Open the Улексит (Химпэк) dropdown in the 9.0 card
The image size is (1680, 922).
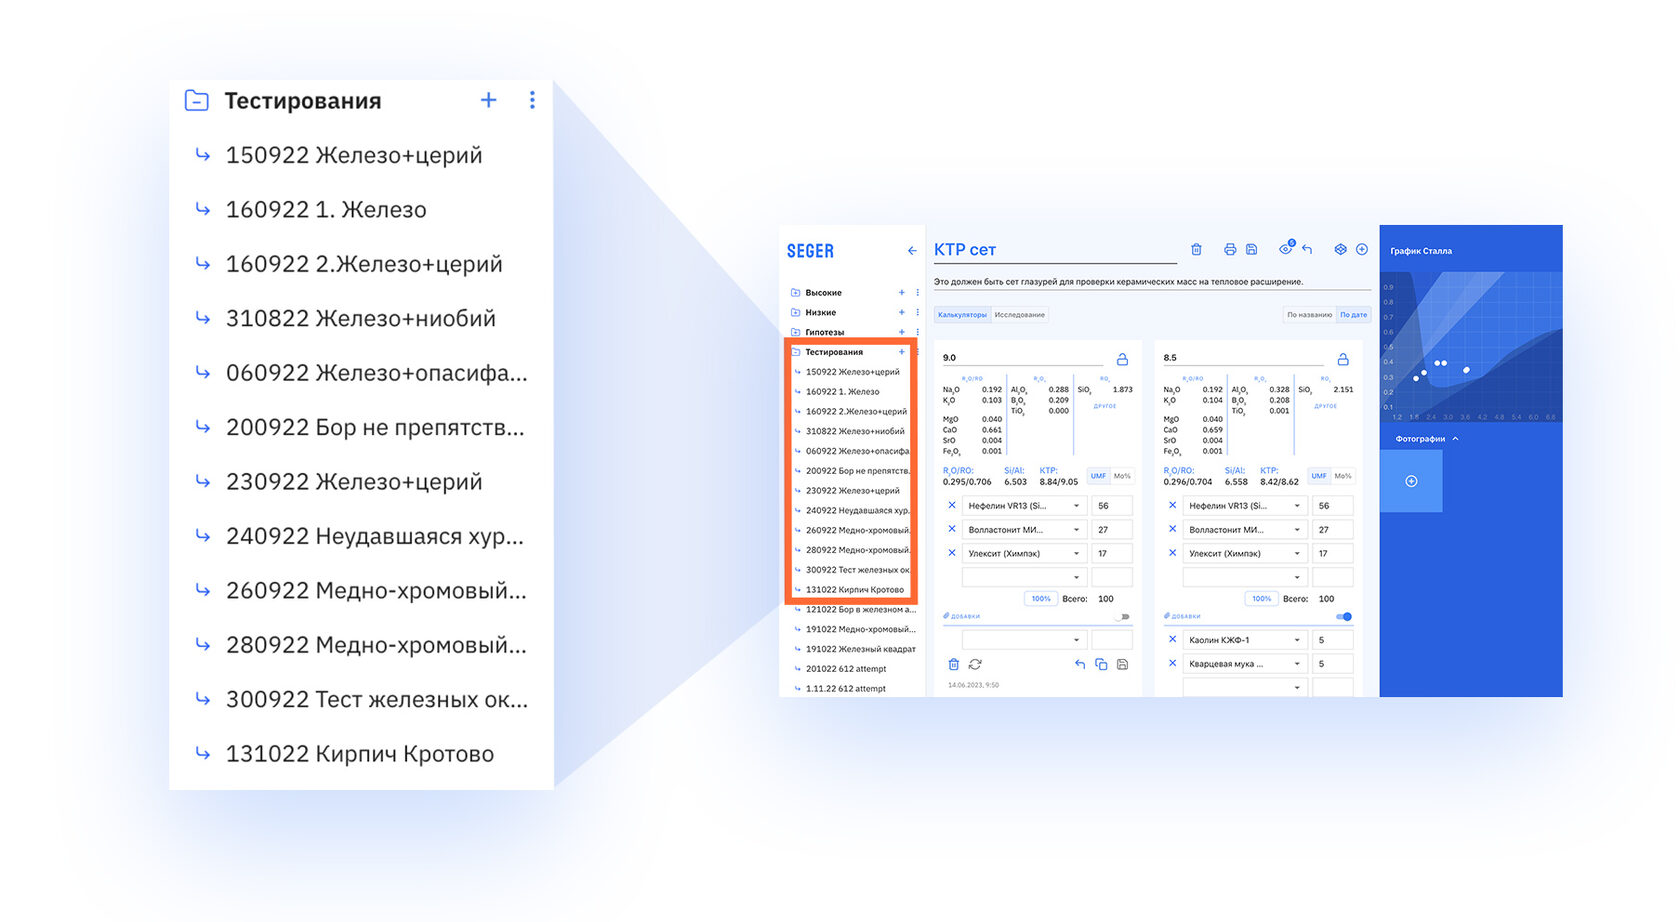pyautogui.click(x=1024, y=553)
